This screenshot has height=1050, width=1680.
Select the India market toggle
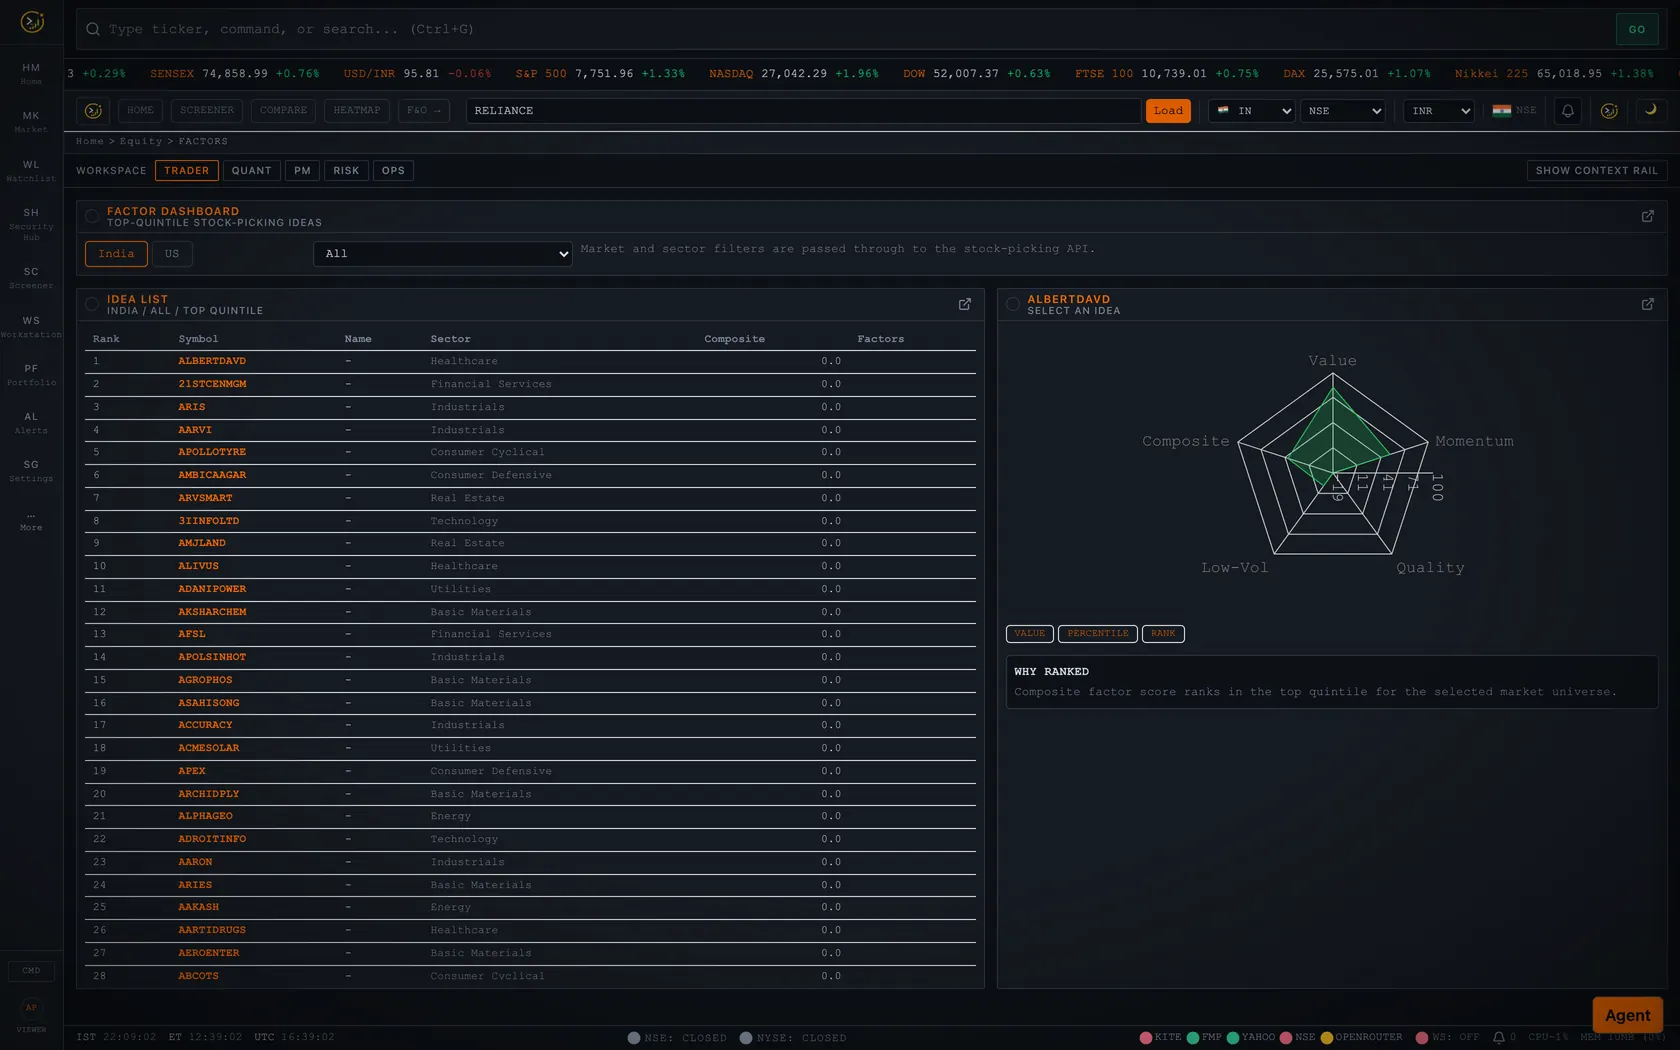coord(116,254)
